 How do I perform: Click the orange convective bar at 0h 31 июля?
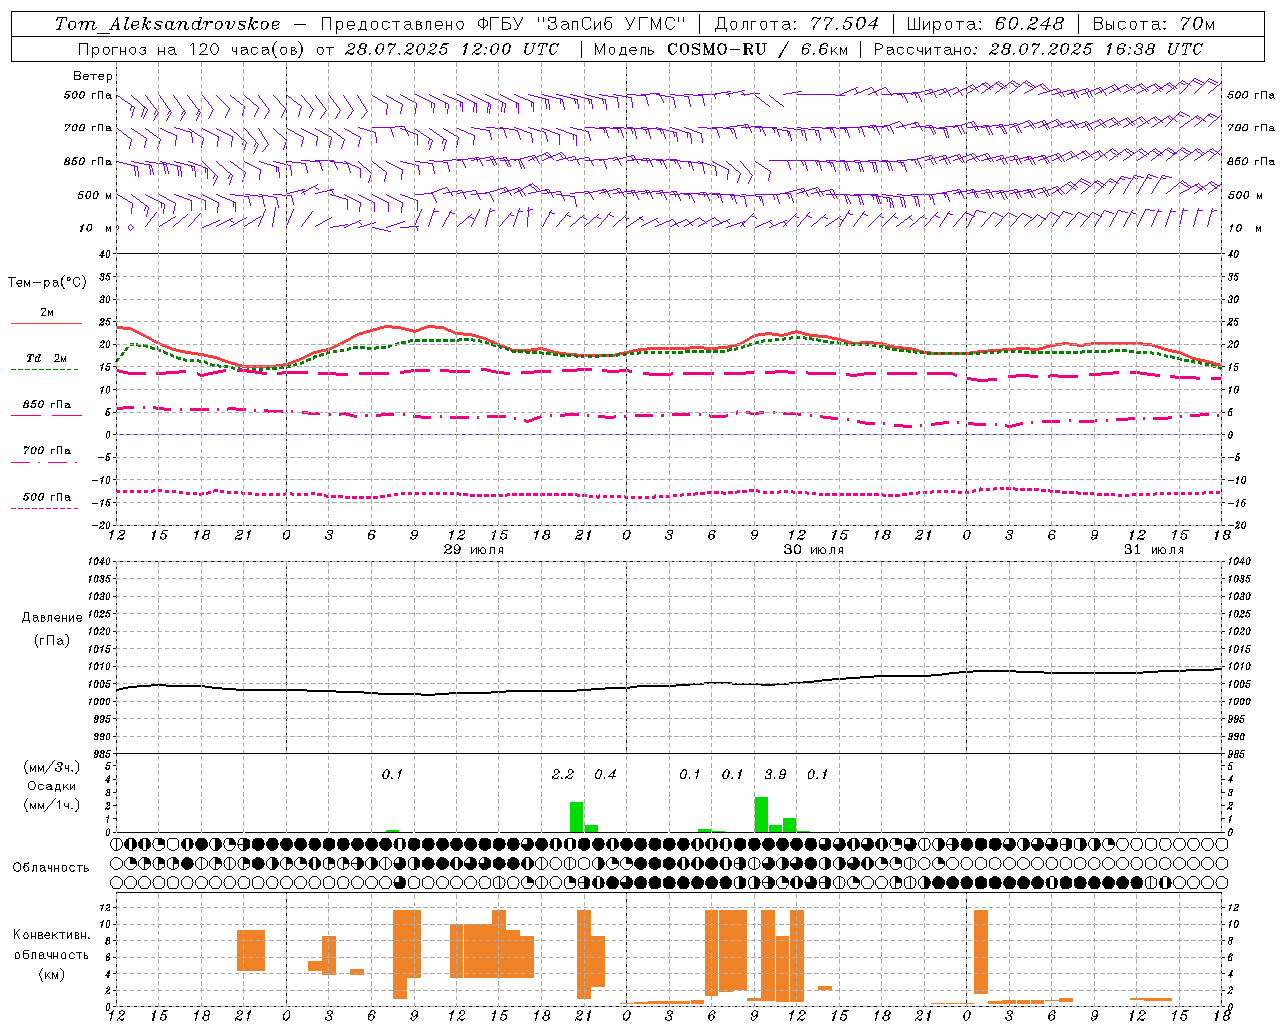tap(981, 952)
